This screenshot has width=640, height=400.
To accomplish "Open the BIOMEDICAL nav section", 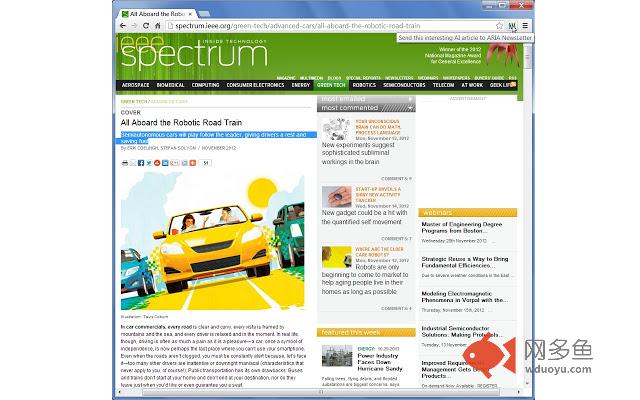I will [170, 85].
